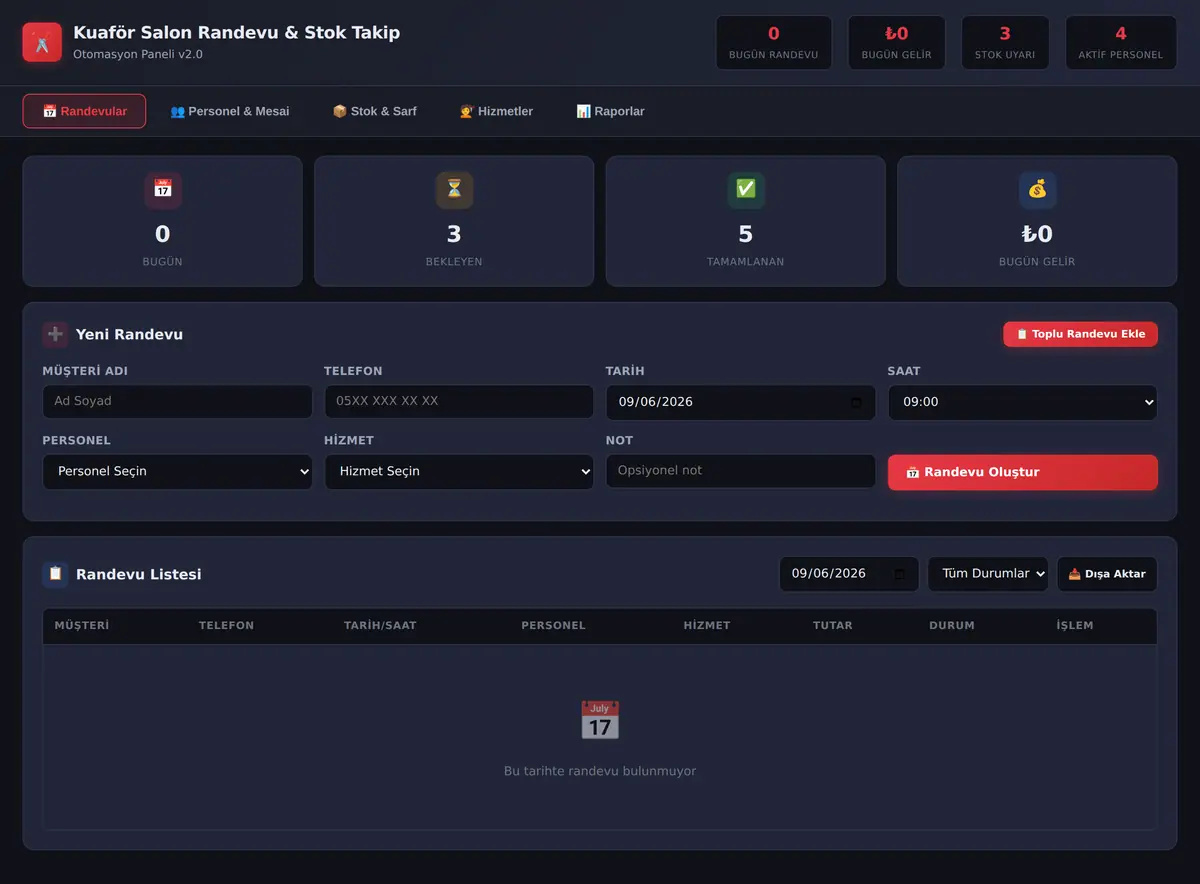This screenshot has width=1200, height=884.
Task: Go to the Stok & Sarf tab
Action: [x=374, y=111]
